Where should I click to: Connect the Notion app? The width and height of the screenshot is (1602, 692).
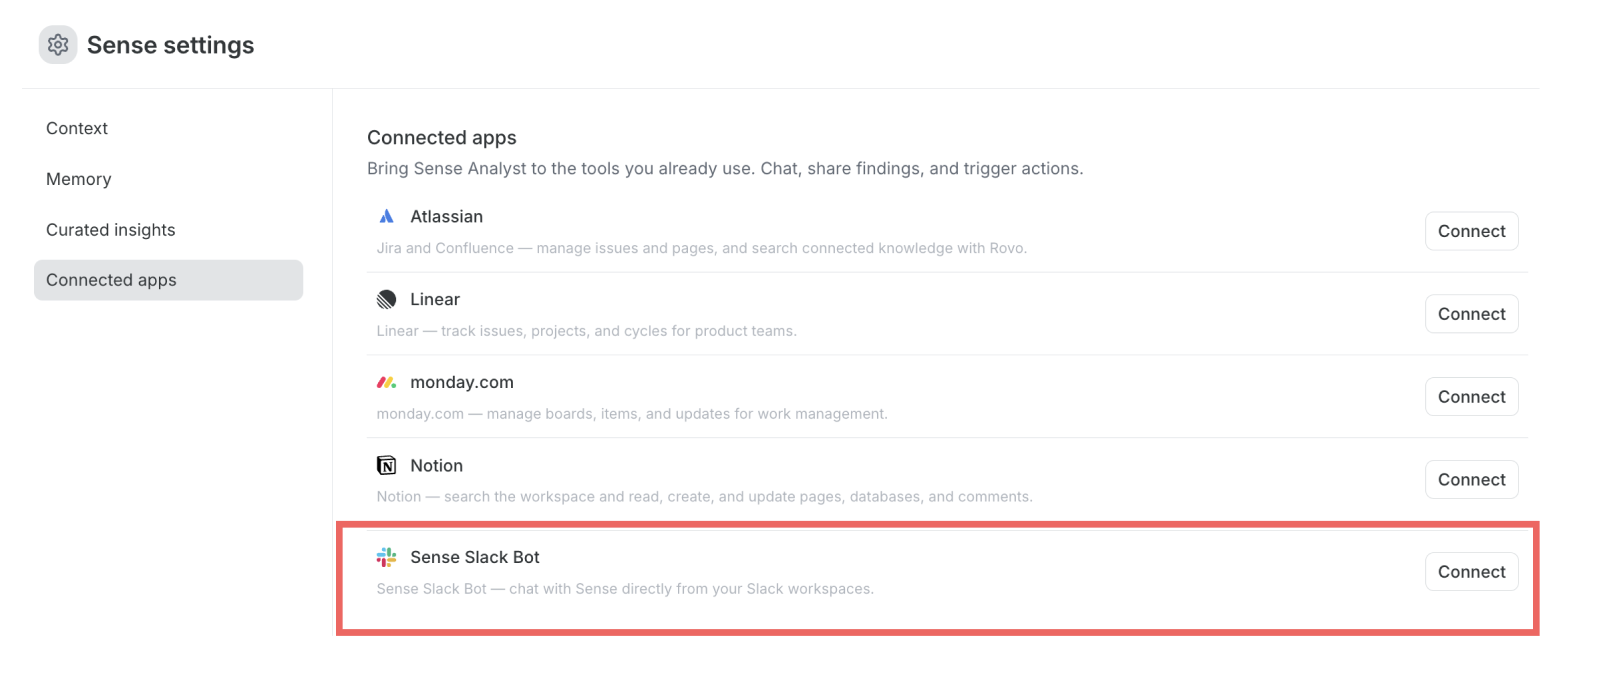pyautogui.click(x=1471, y=480)
